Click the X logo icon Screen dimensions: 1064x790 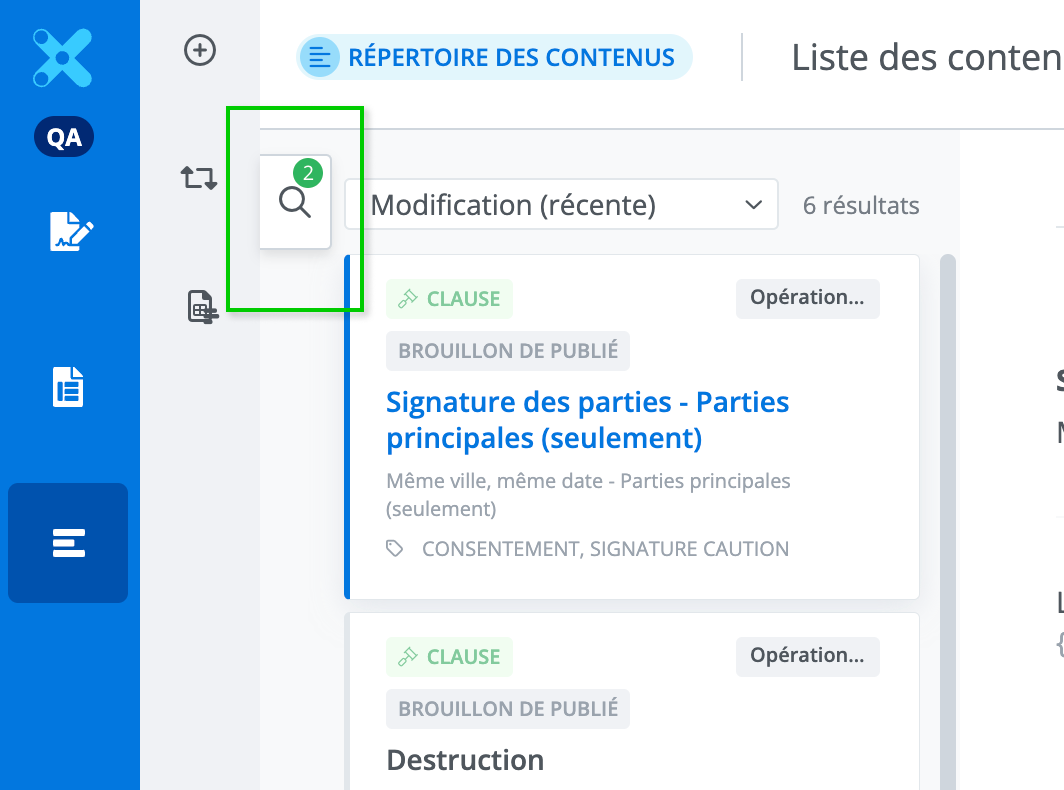[x=62, y=57]
